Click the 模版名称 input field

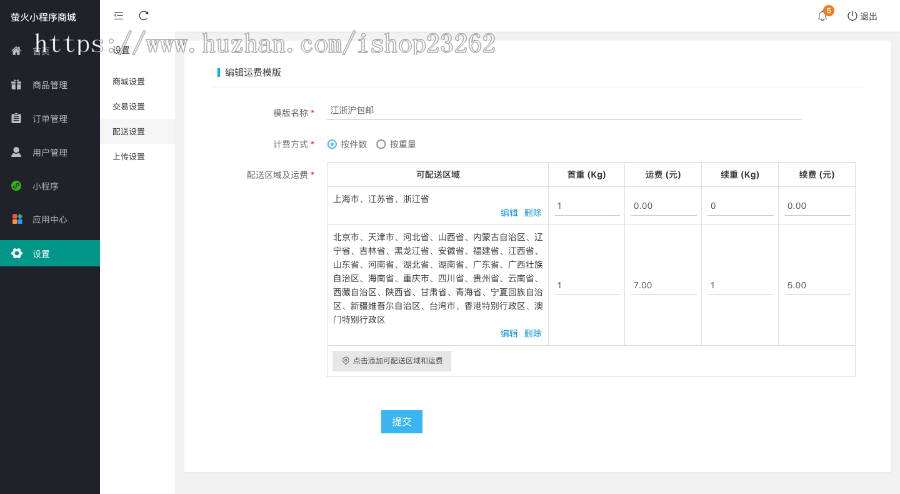pos(564,110)
